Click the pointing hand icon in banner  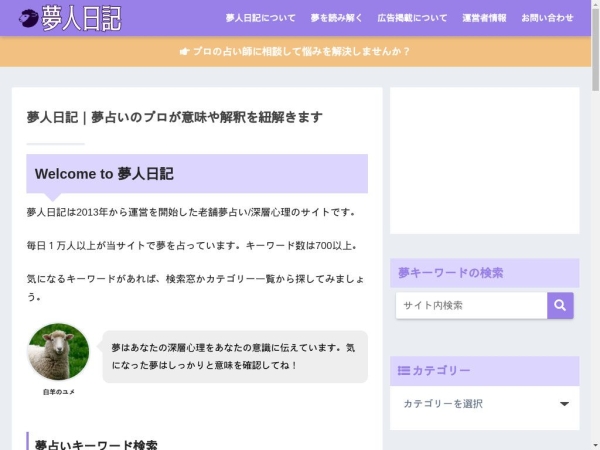(184, 51)
